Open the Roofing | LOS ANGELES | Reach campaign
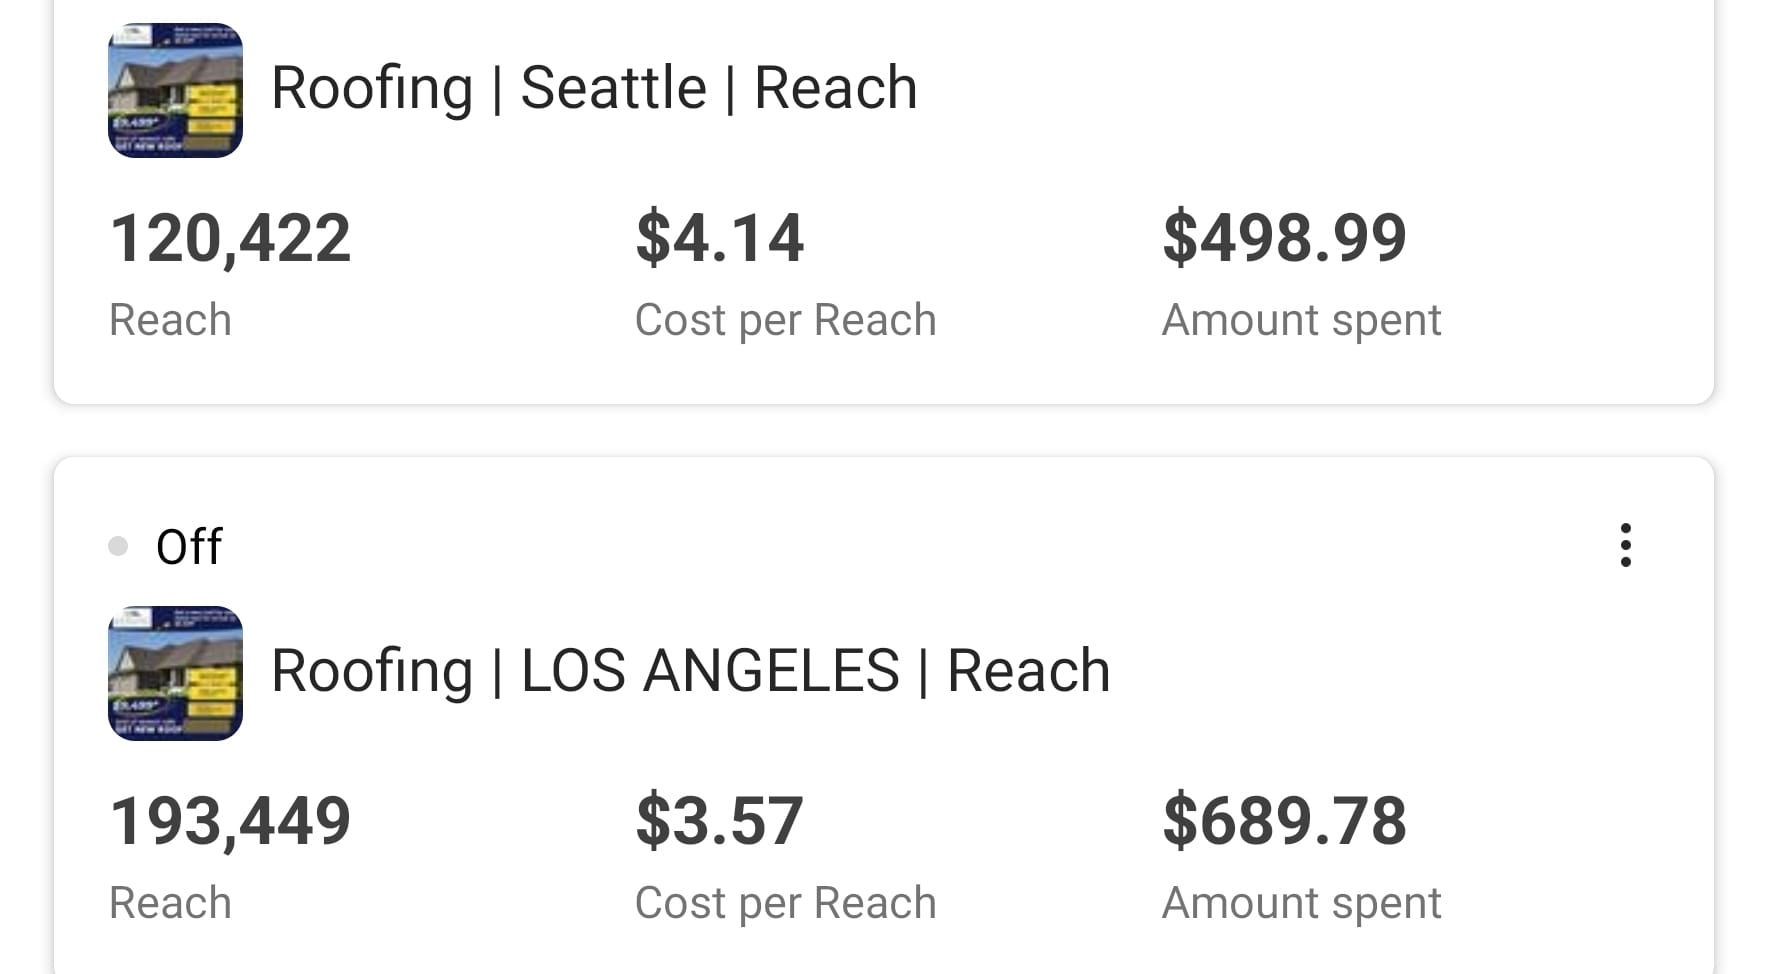The width and height of the screenshot is (1767, 974). 690,671
